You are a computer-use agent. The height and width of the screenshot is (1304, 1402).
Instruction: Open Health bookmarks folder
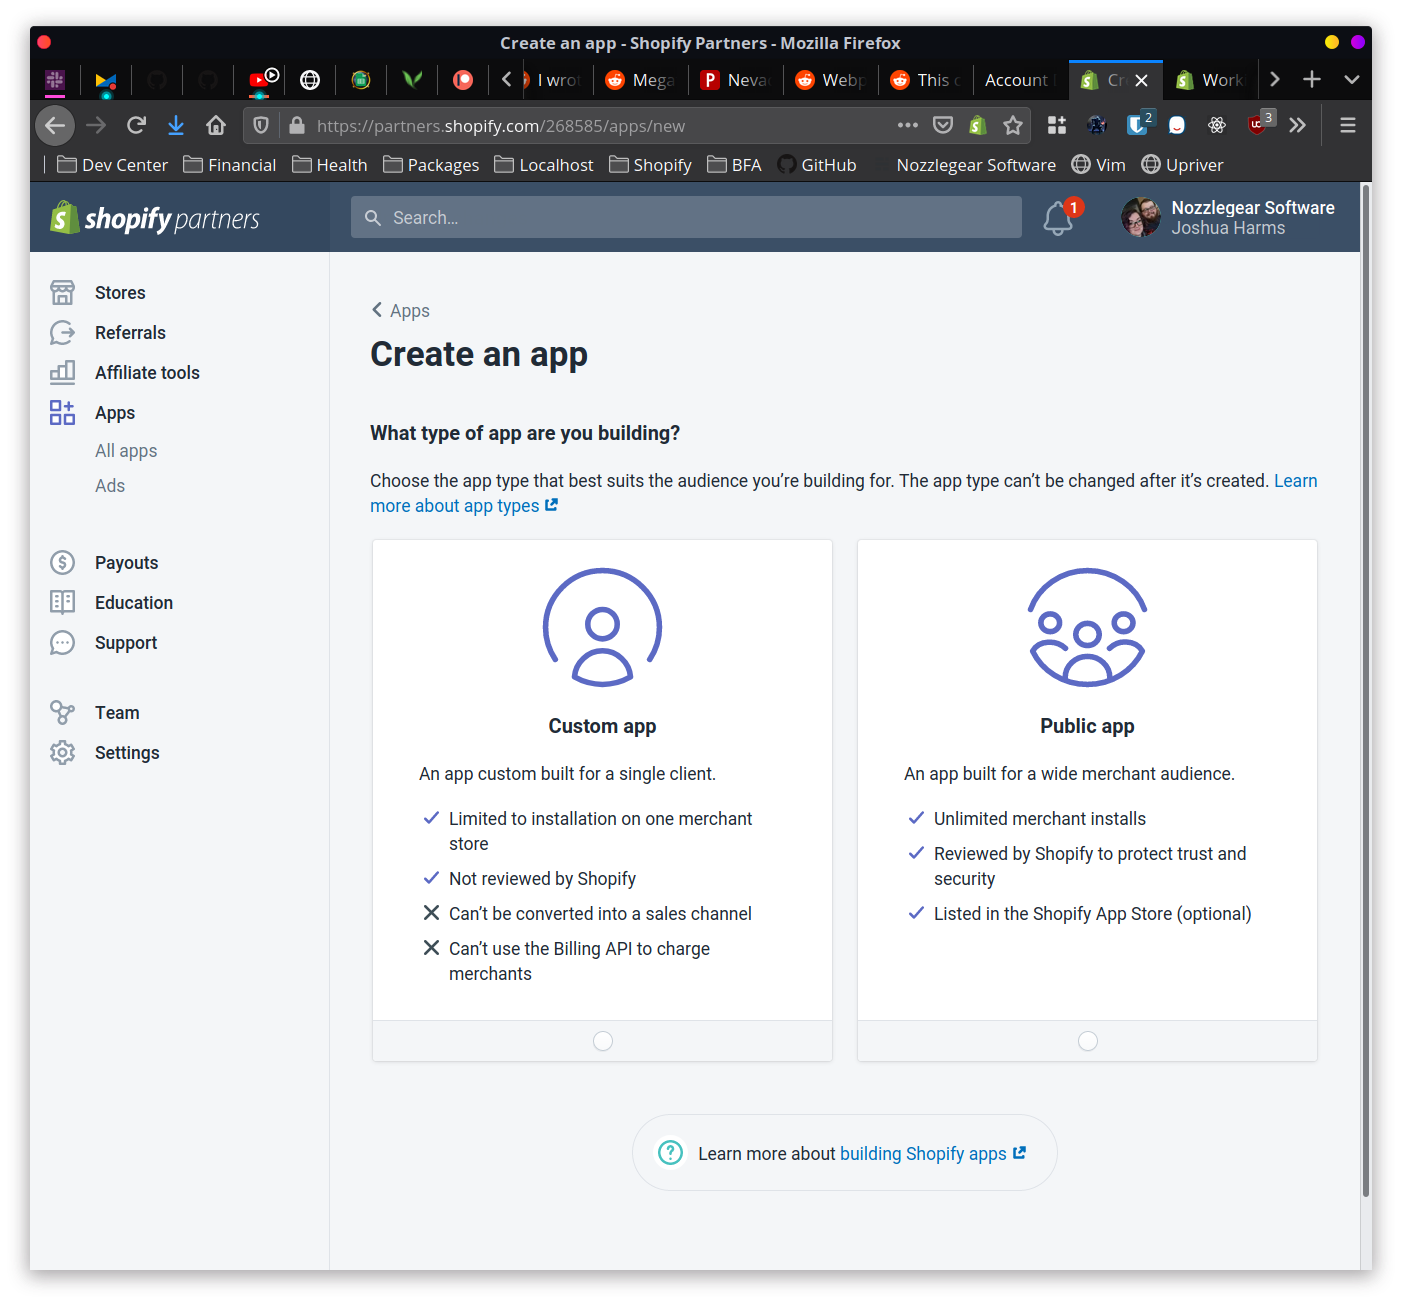point(330,165)
